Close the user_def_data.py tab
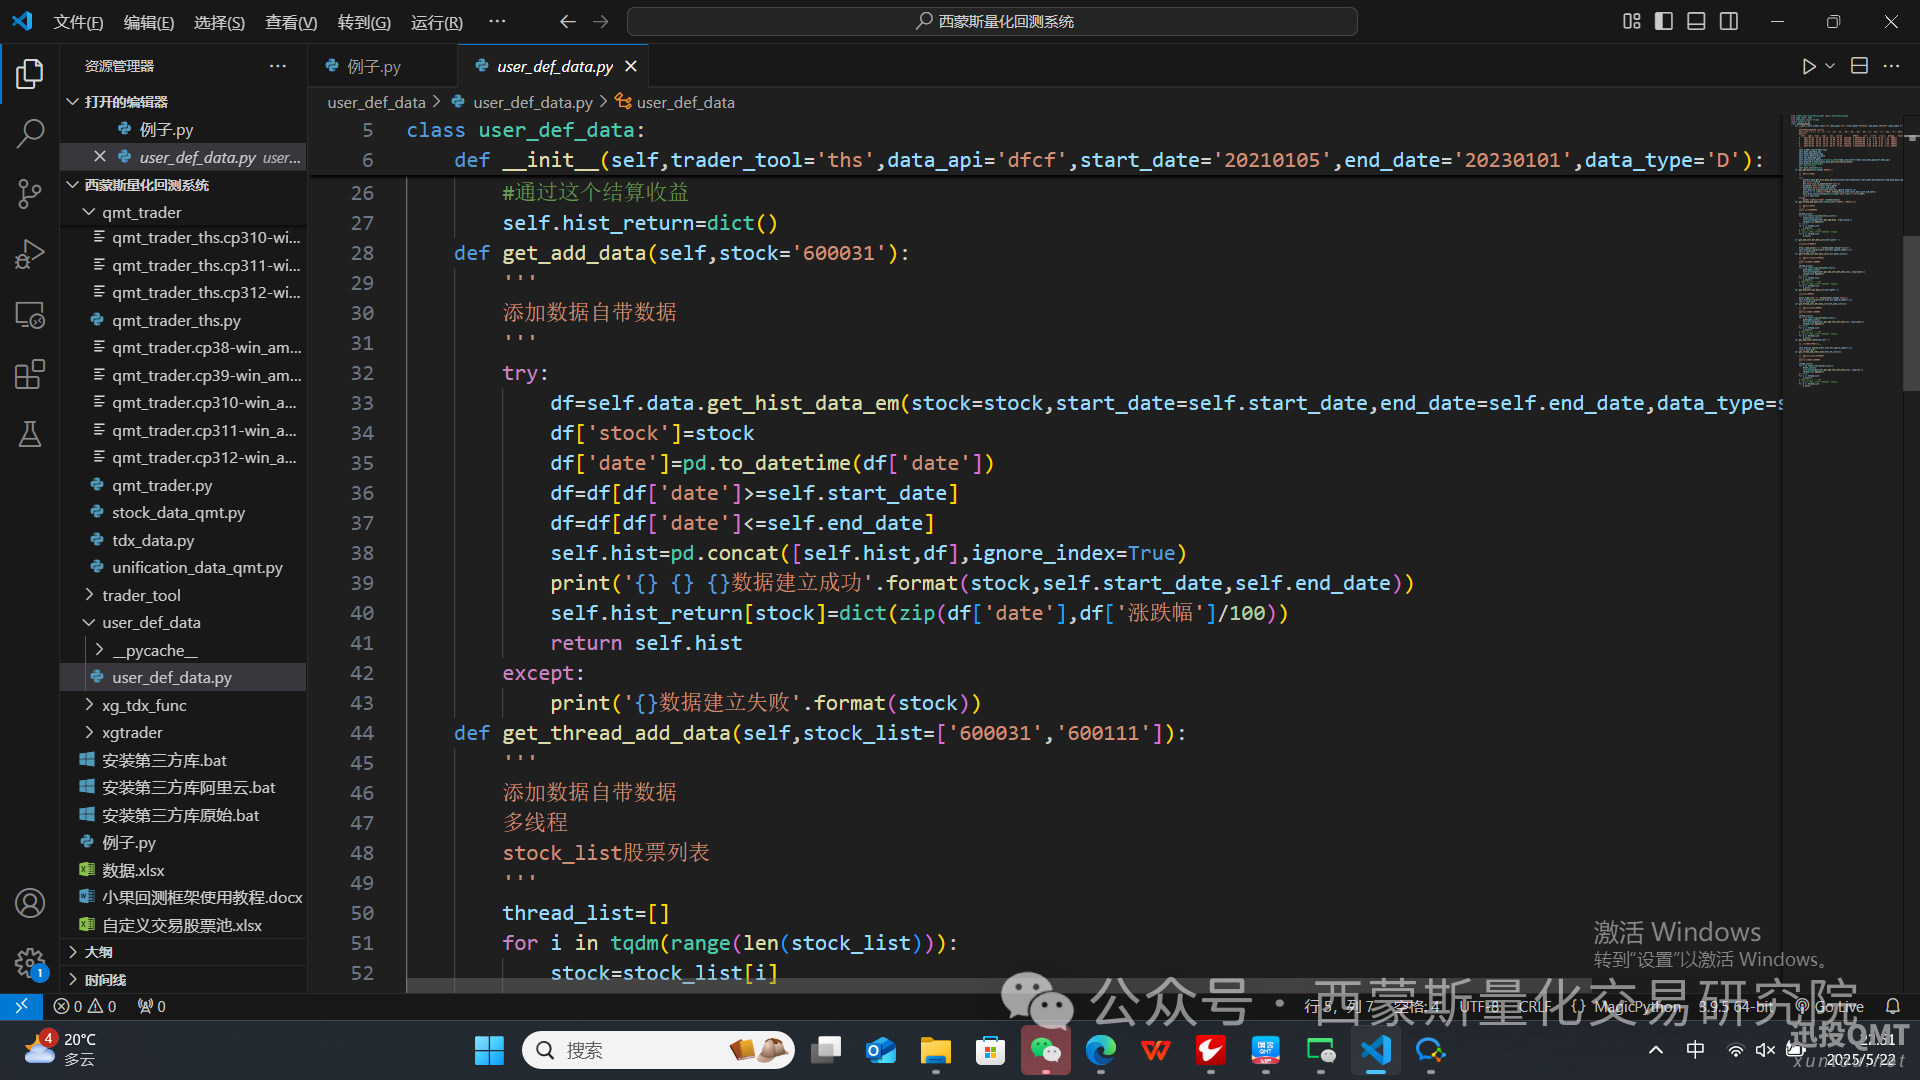The width and height of the screenshot is (1920, 1080). point(631,66)
